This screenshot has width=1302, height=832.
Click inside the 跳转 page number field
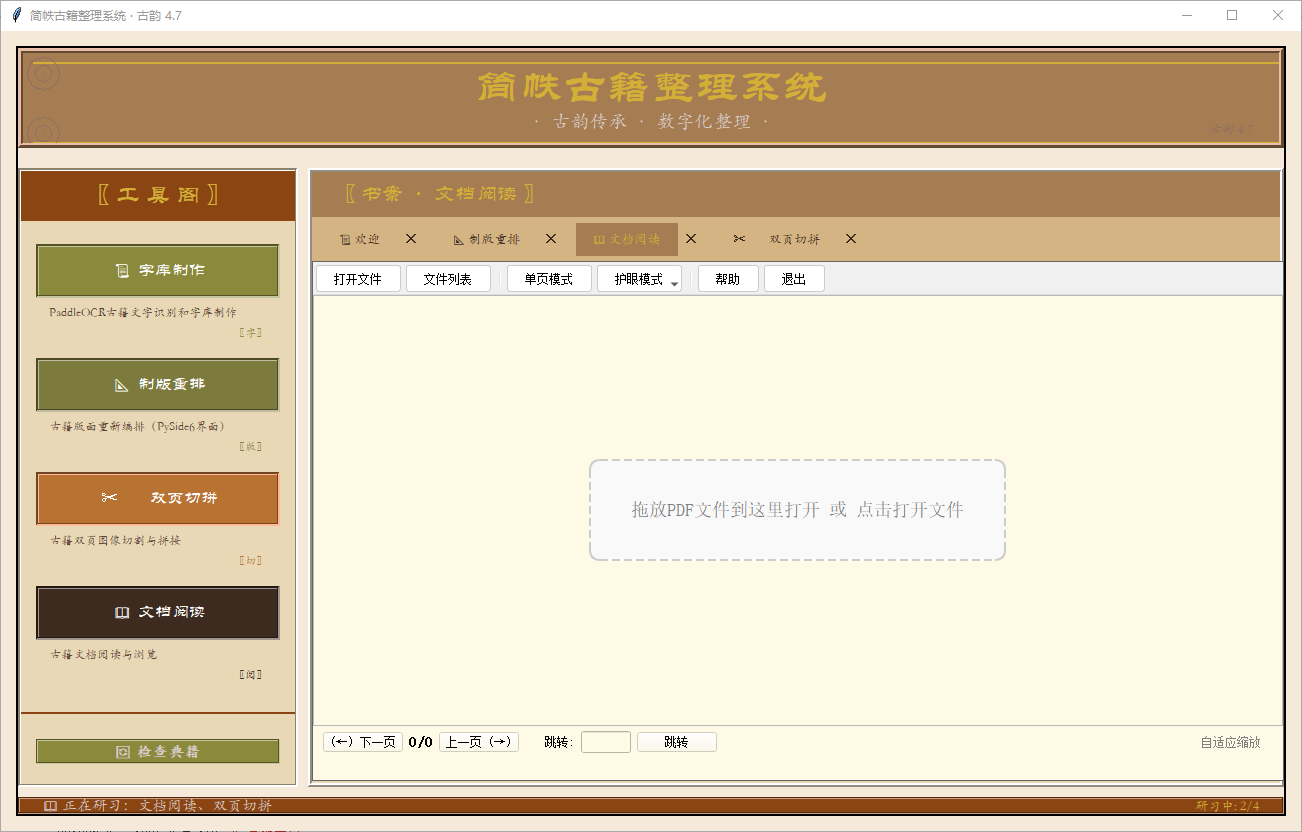pos(605,741)
